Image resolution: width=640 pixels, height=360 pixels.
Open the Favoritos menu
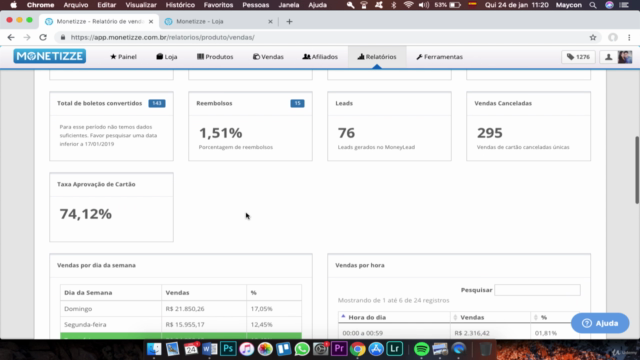[218, 5]
